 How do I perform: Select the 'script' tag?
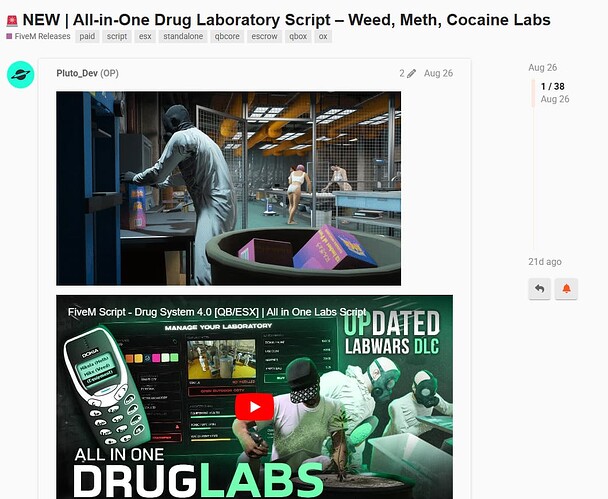[x=117, y=36]
